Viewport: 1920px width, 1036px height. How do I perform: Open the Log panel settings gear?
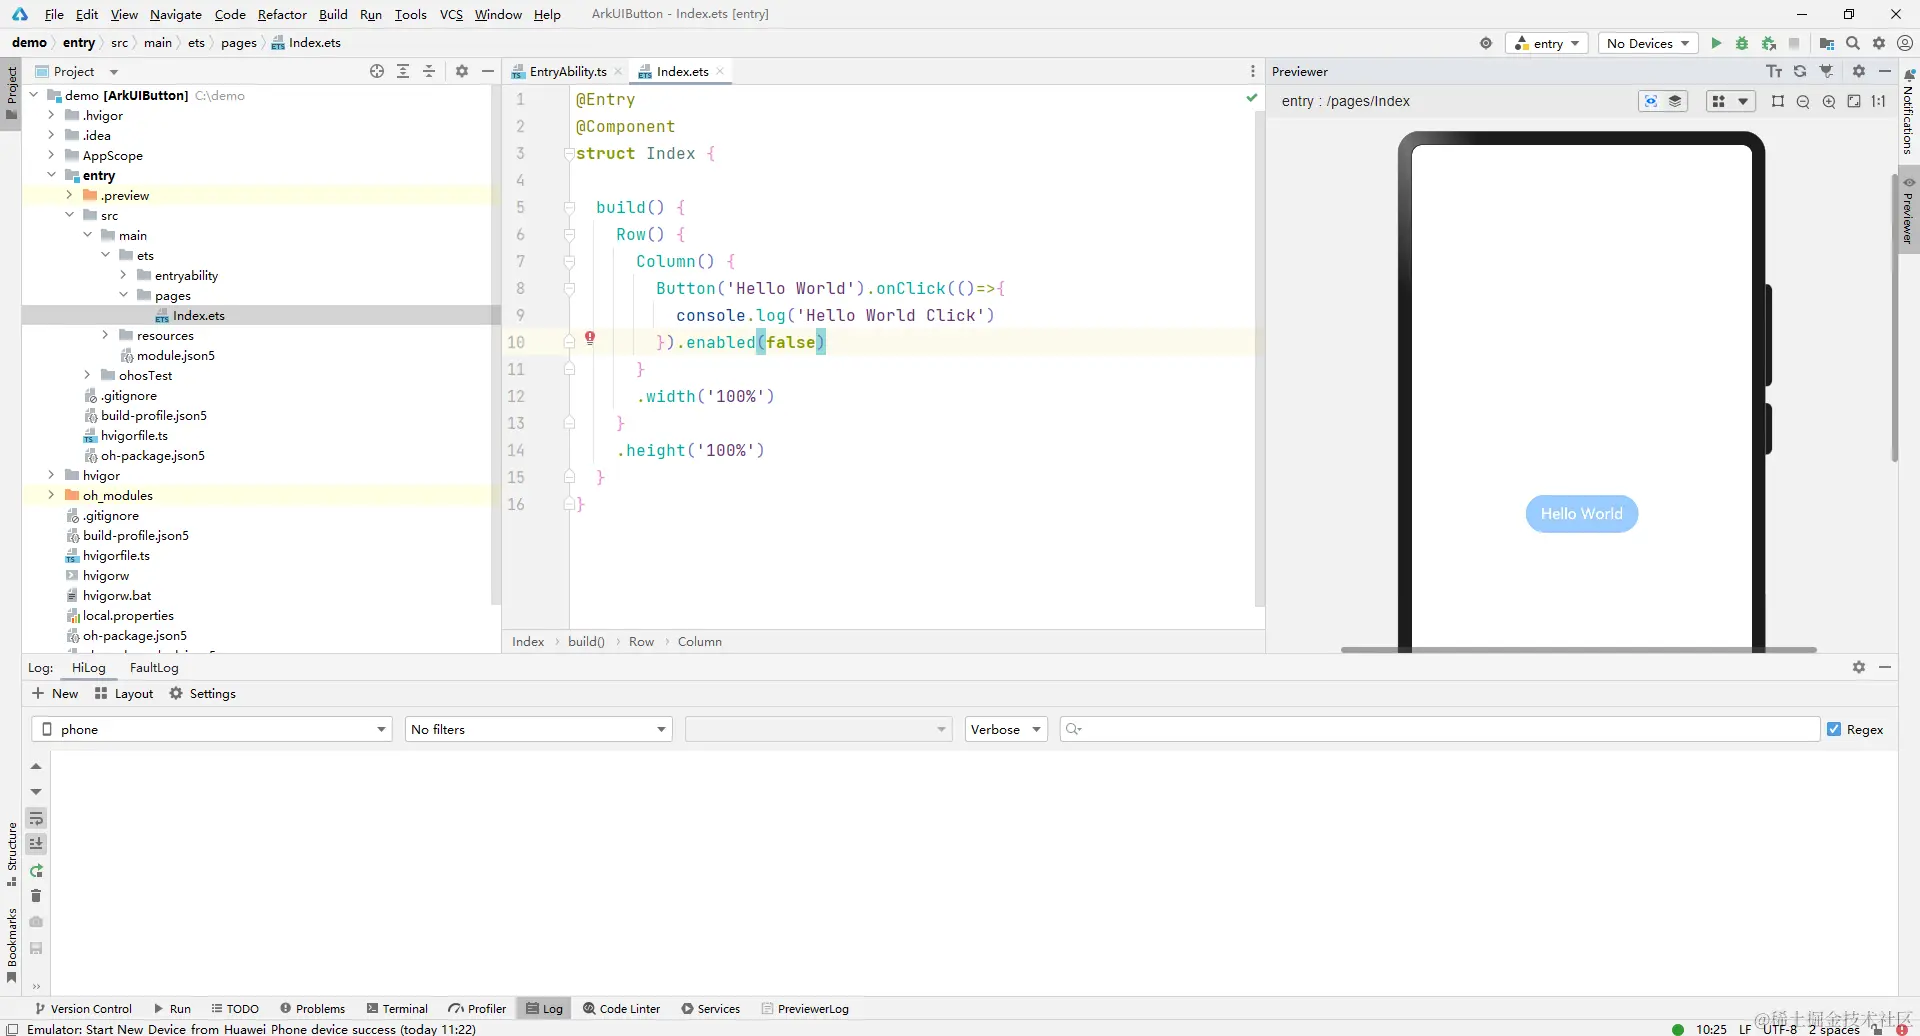click(x=1859, y=667)
